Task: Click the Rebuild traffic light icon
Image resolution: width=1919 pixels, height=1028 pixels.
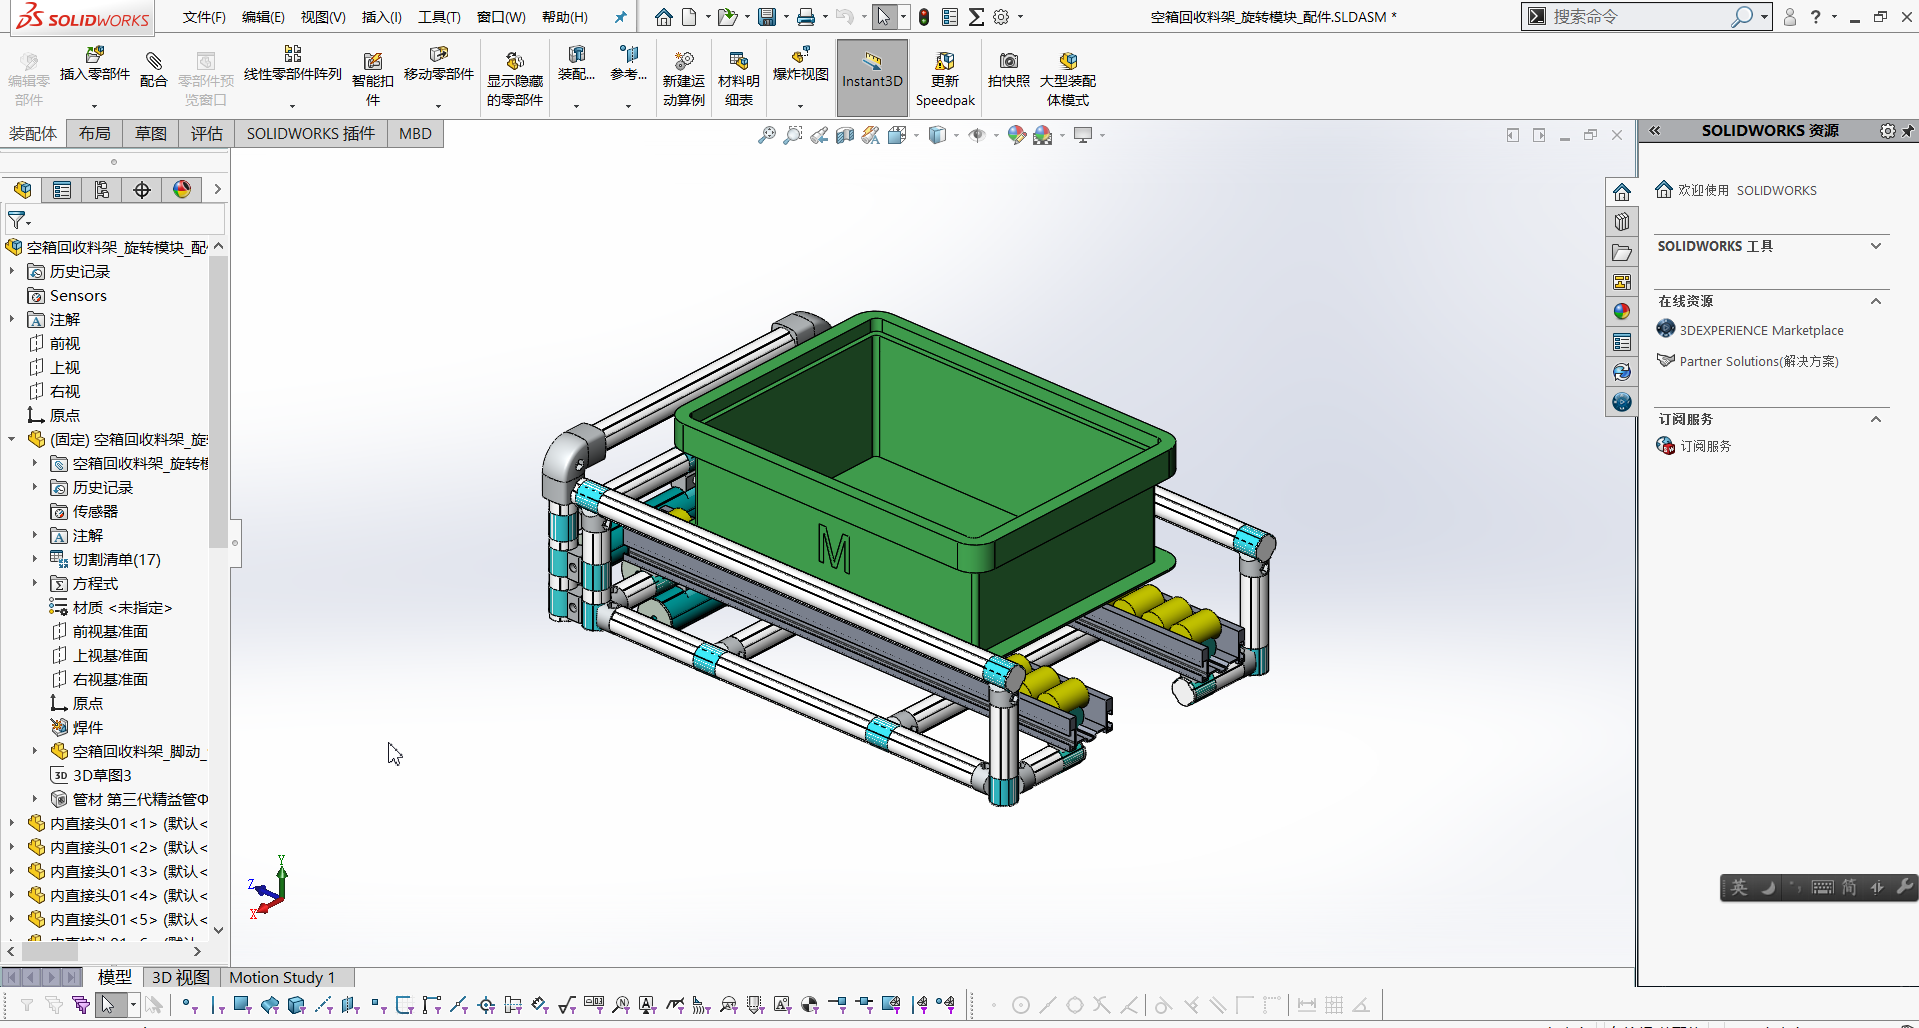Action: tap(924, 17)
